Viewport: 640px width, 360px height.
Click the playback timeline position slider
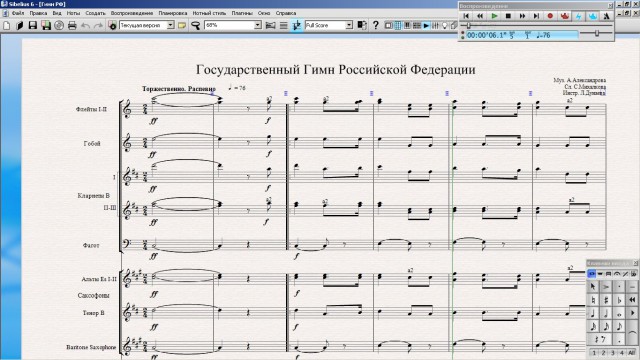click(x=469, y=26)
